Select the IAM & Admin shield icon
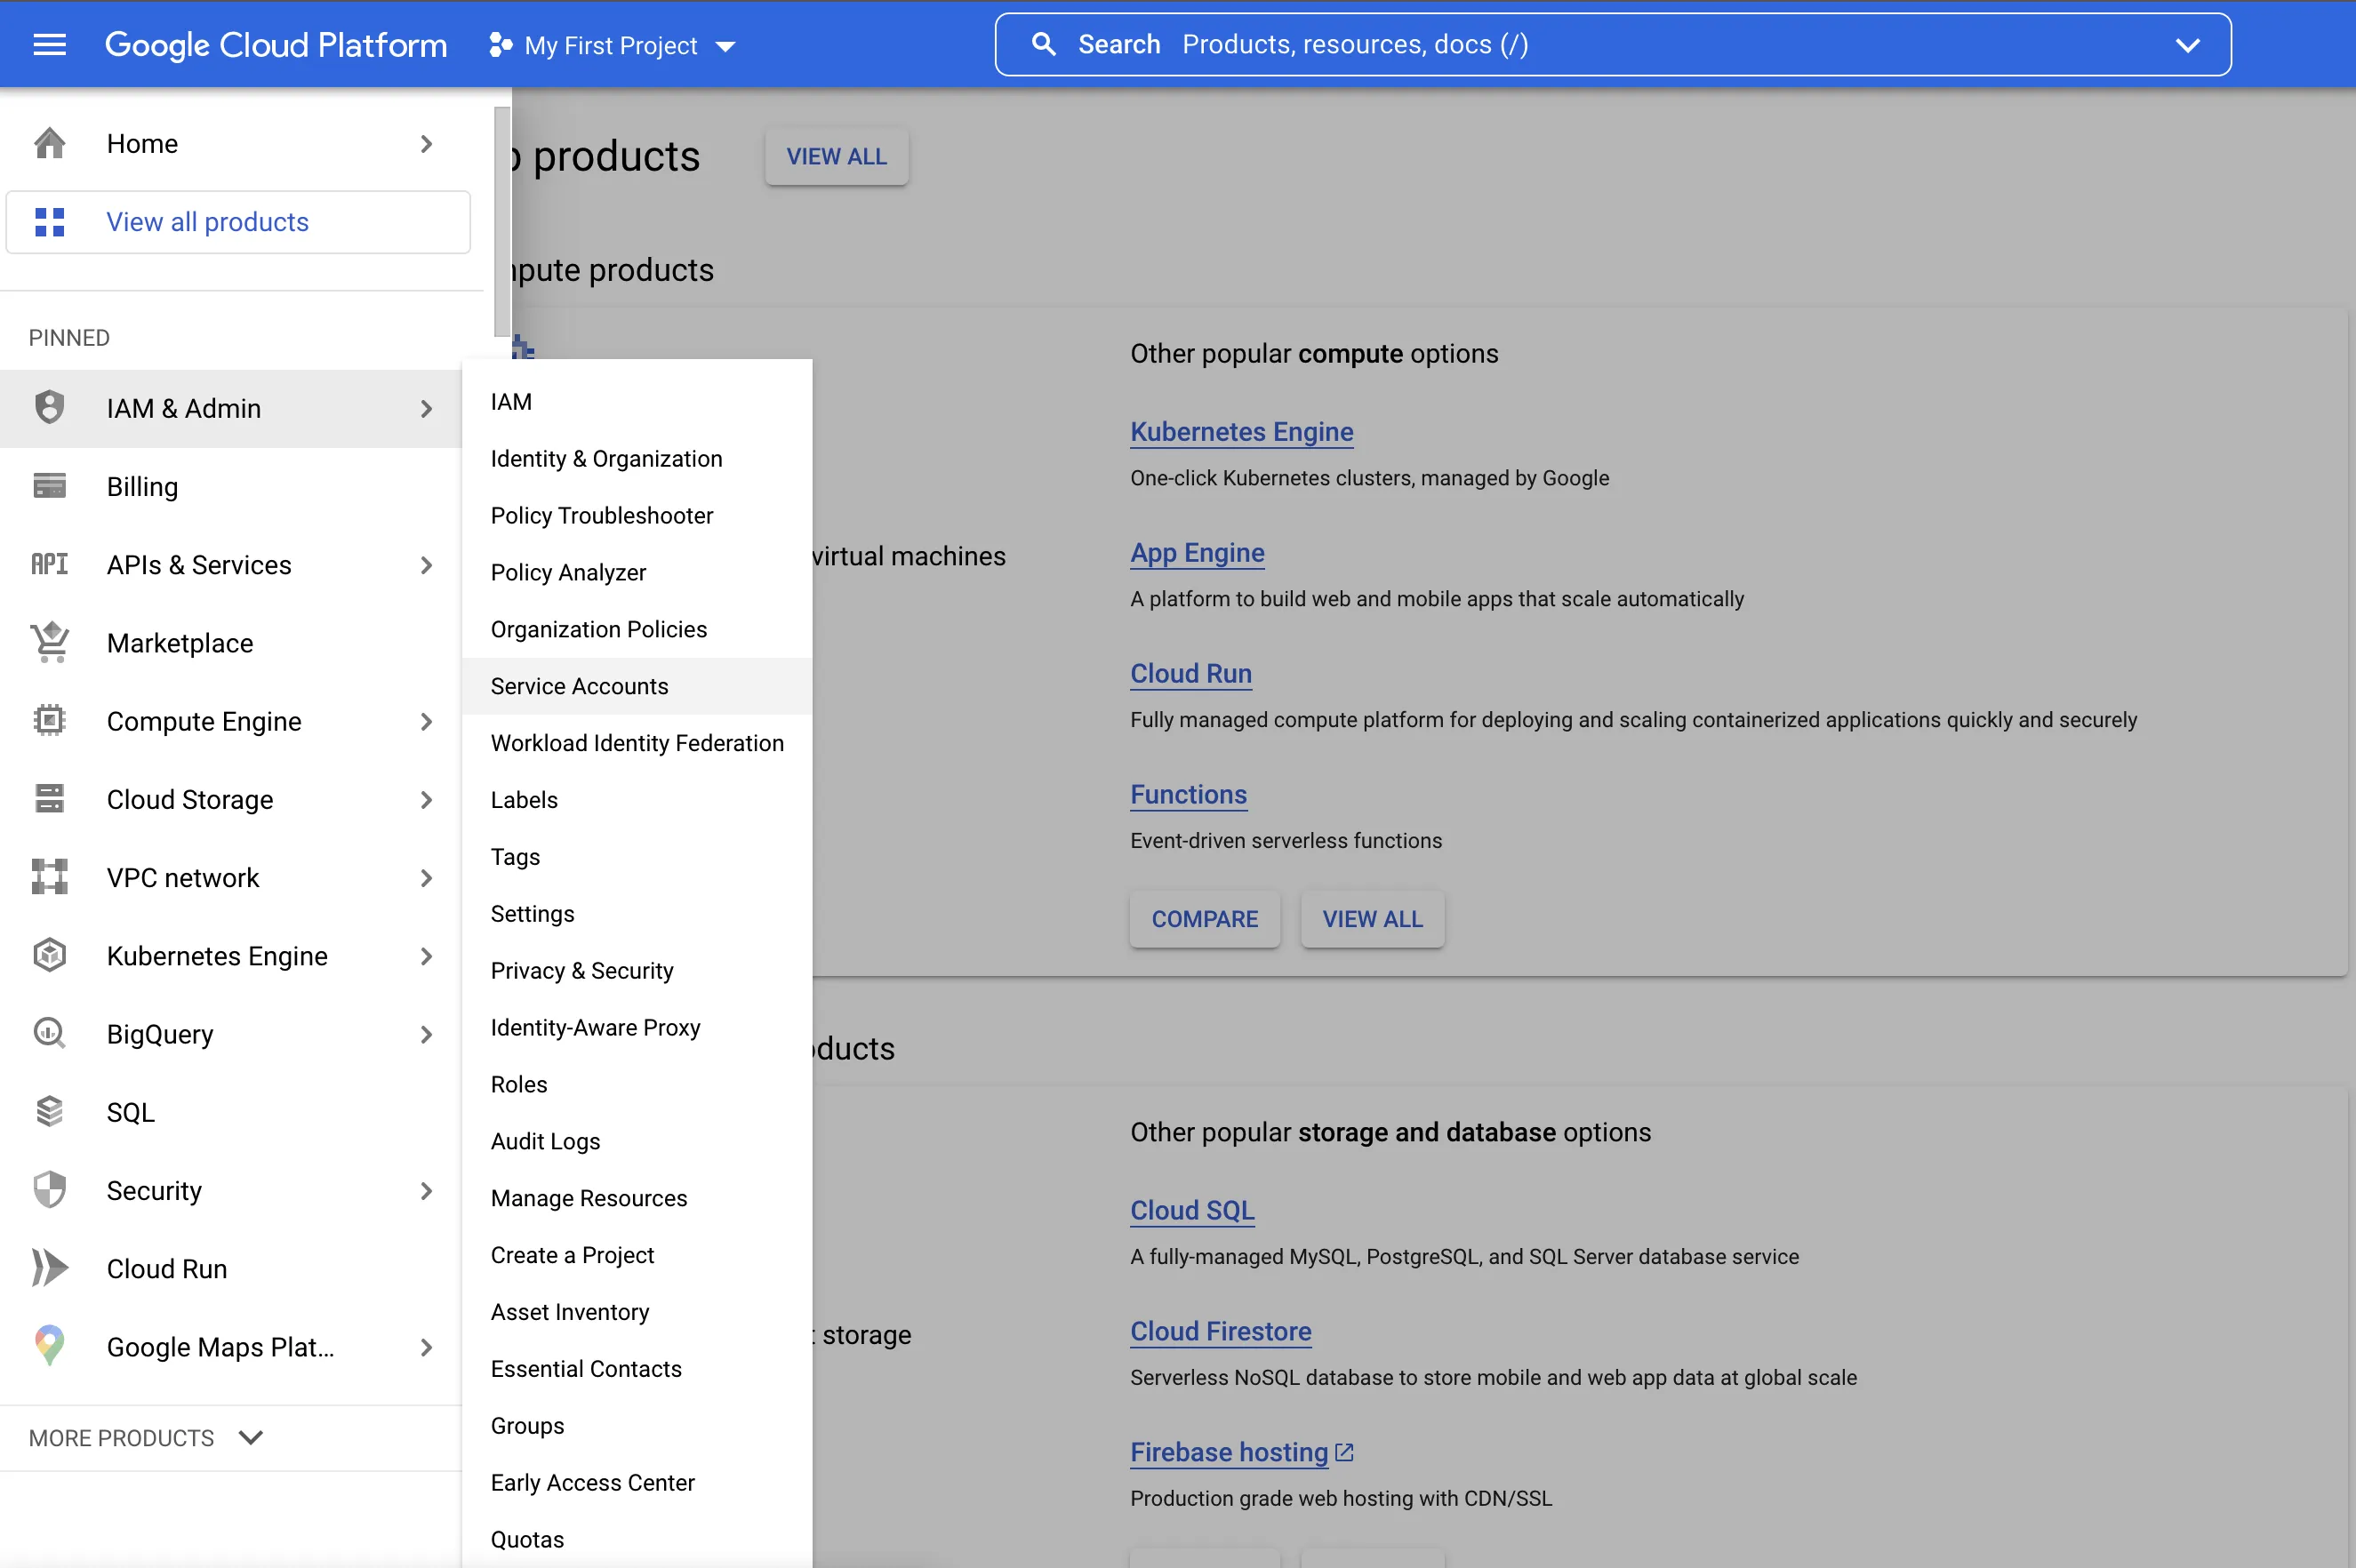This screenshot has width=2356, height=1568. [x=49, y=407]
